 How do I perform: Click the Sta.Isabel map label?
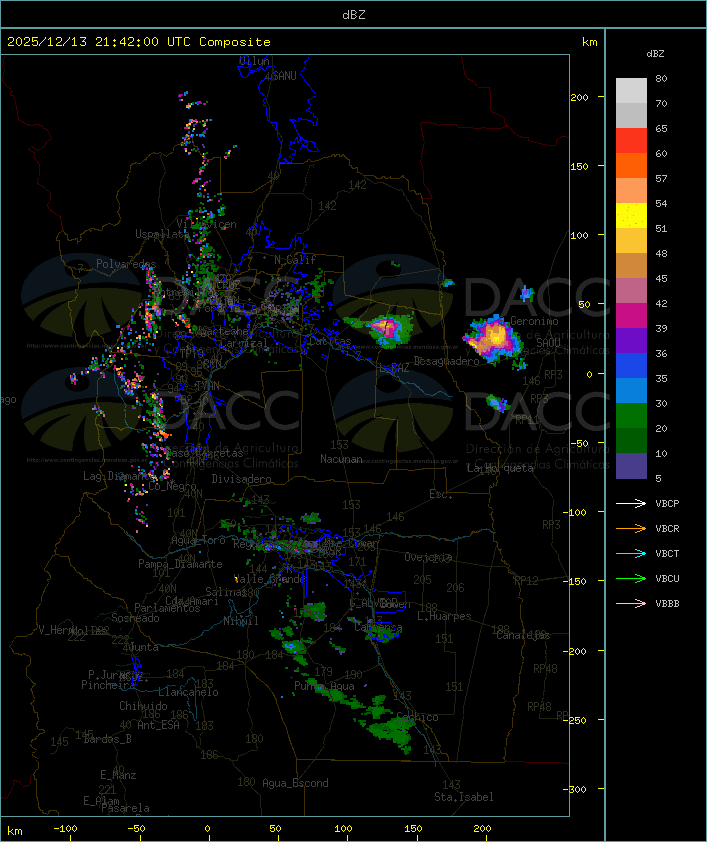pos(464,797)
